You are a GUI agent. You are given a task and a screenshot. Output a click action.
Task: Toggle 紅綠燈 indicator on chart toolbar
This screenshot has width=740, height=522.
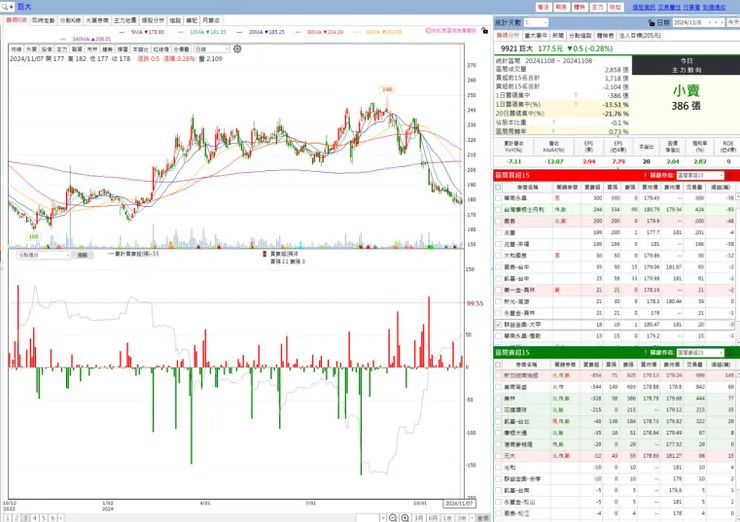tap(160, 49)
